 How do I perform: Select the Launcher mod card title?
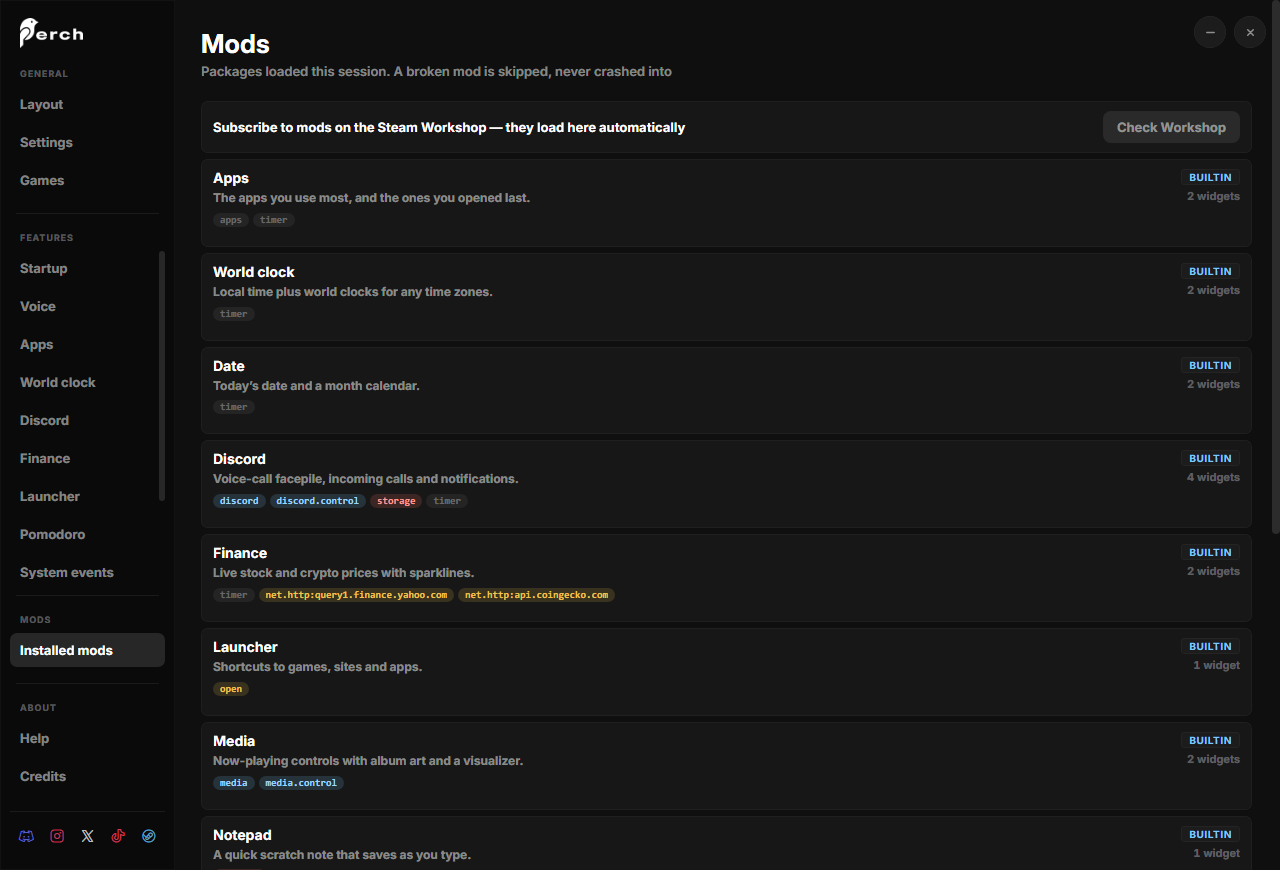point(245,647)
